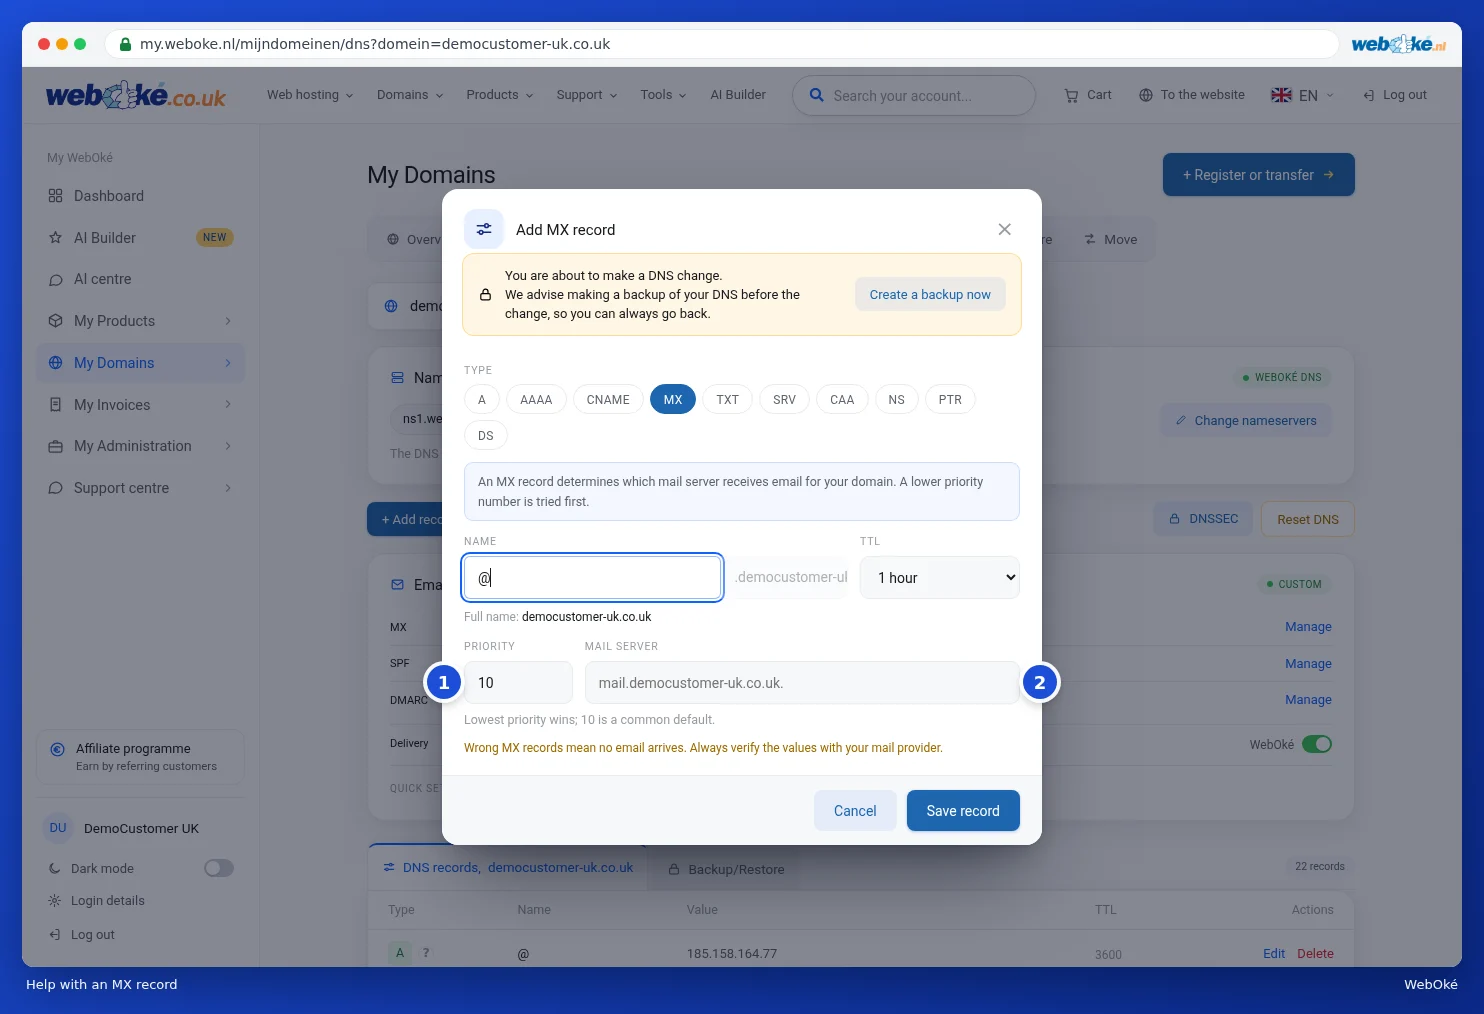Image resolution: width=1484 pixels, height=1014 pixels.
Task: Toggle Dark mode switch
Action: tap(219, 868)
